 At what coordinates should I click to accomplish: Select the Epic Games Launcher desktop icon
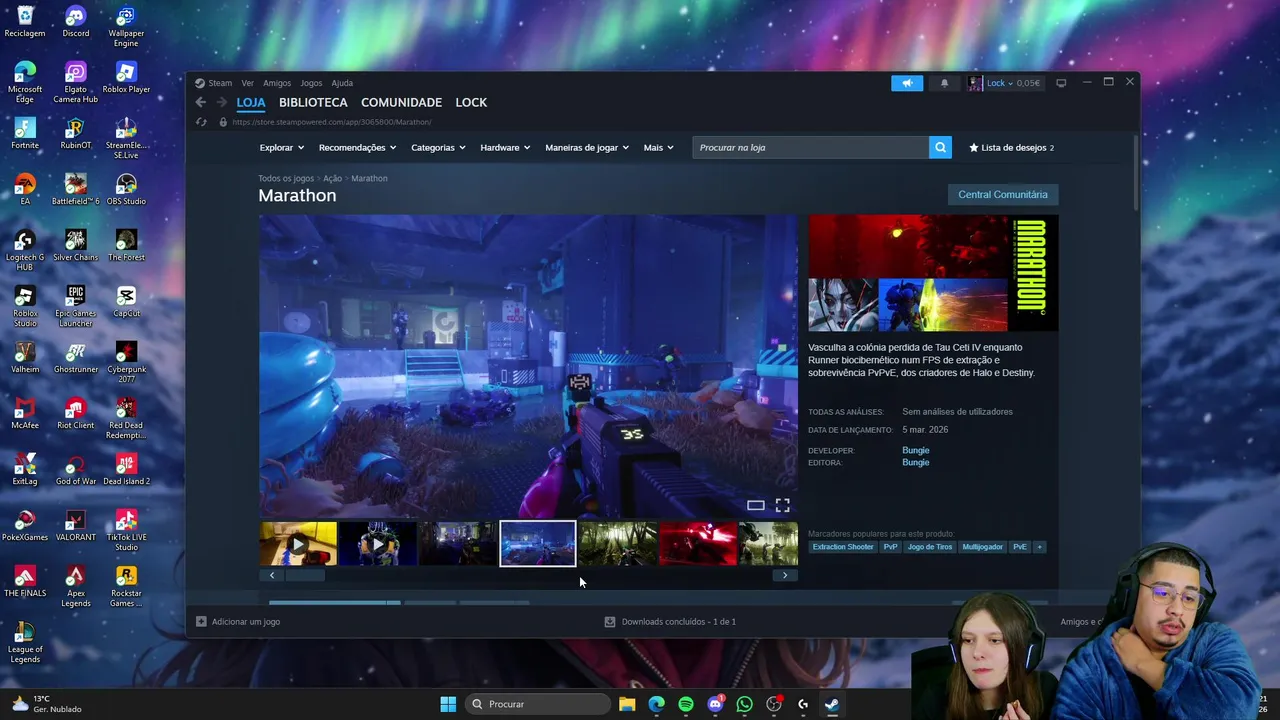pos(76,306)
